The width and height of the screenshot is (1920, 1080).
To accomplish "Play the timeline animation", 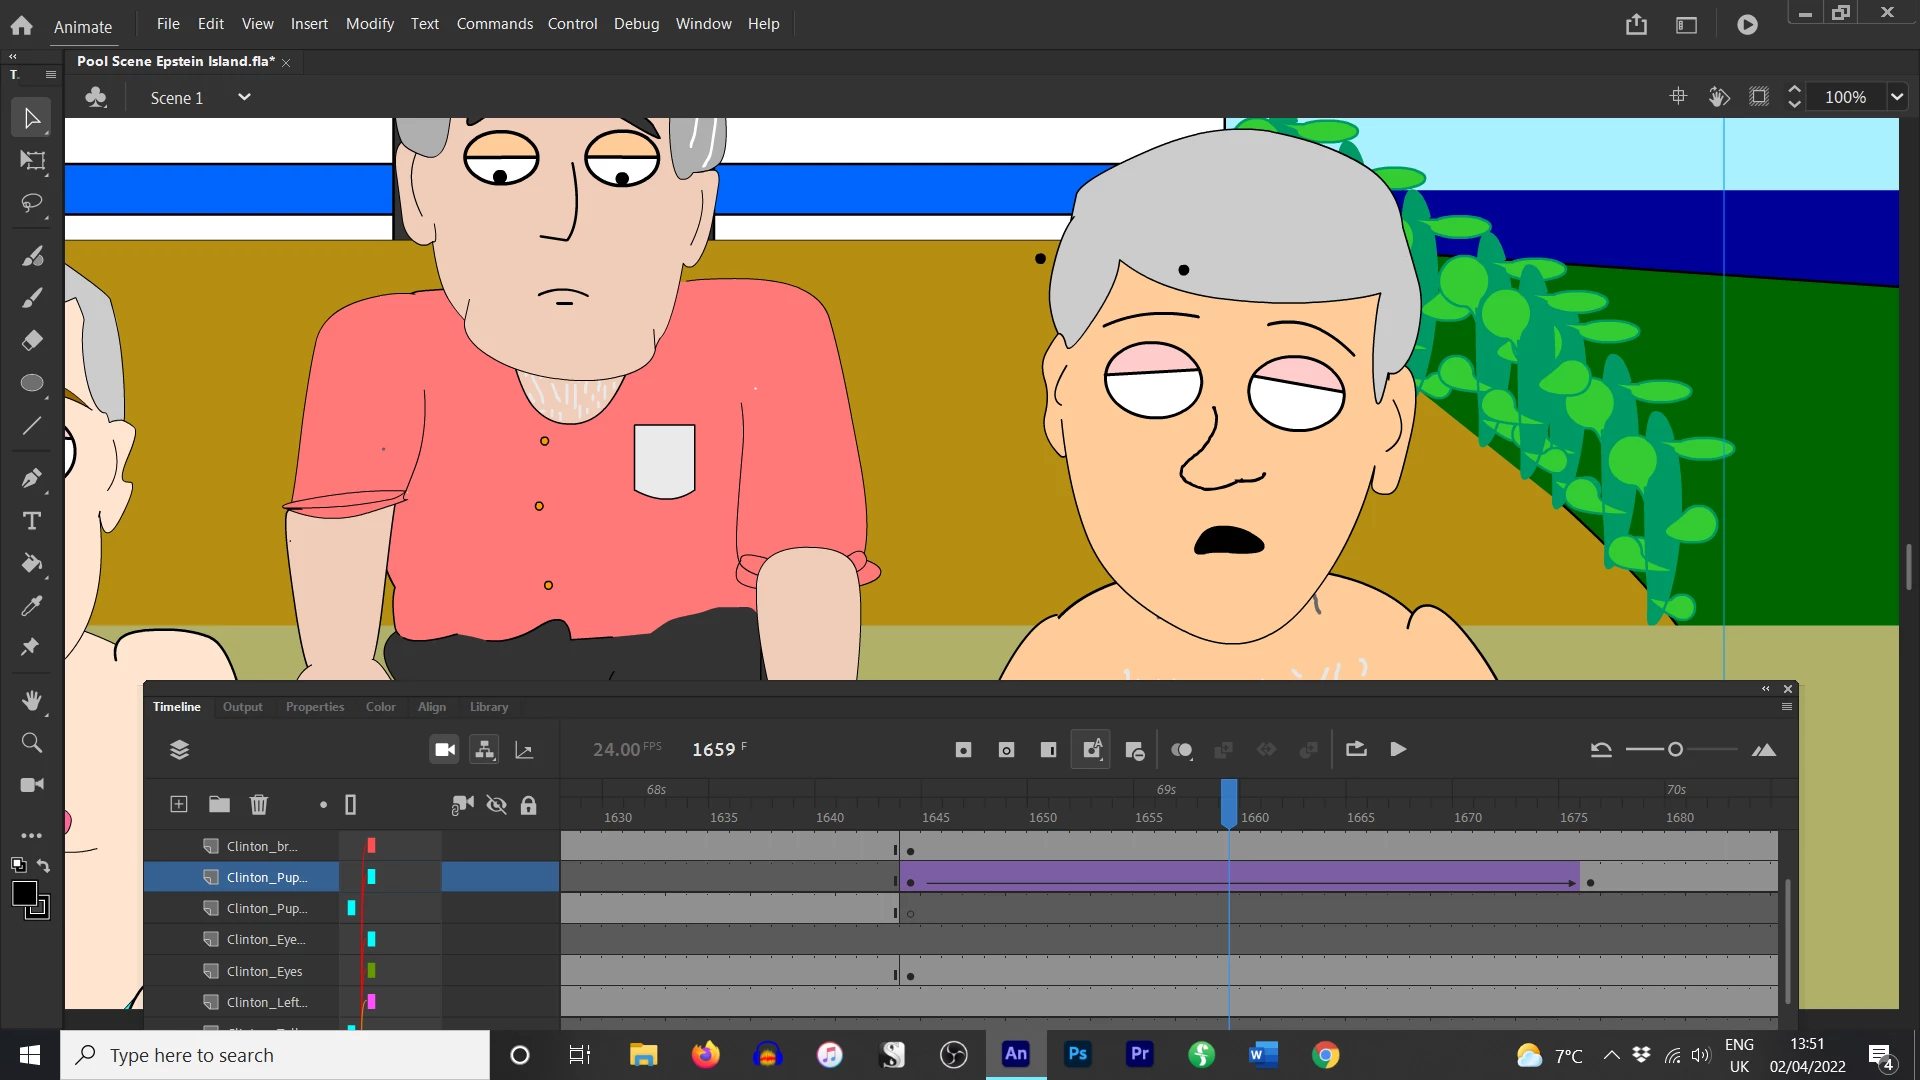I will coord(1398,750).
